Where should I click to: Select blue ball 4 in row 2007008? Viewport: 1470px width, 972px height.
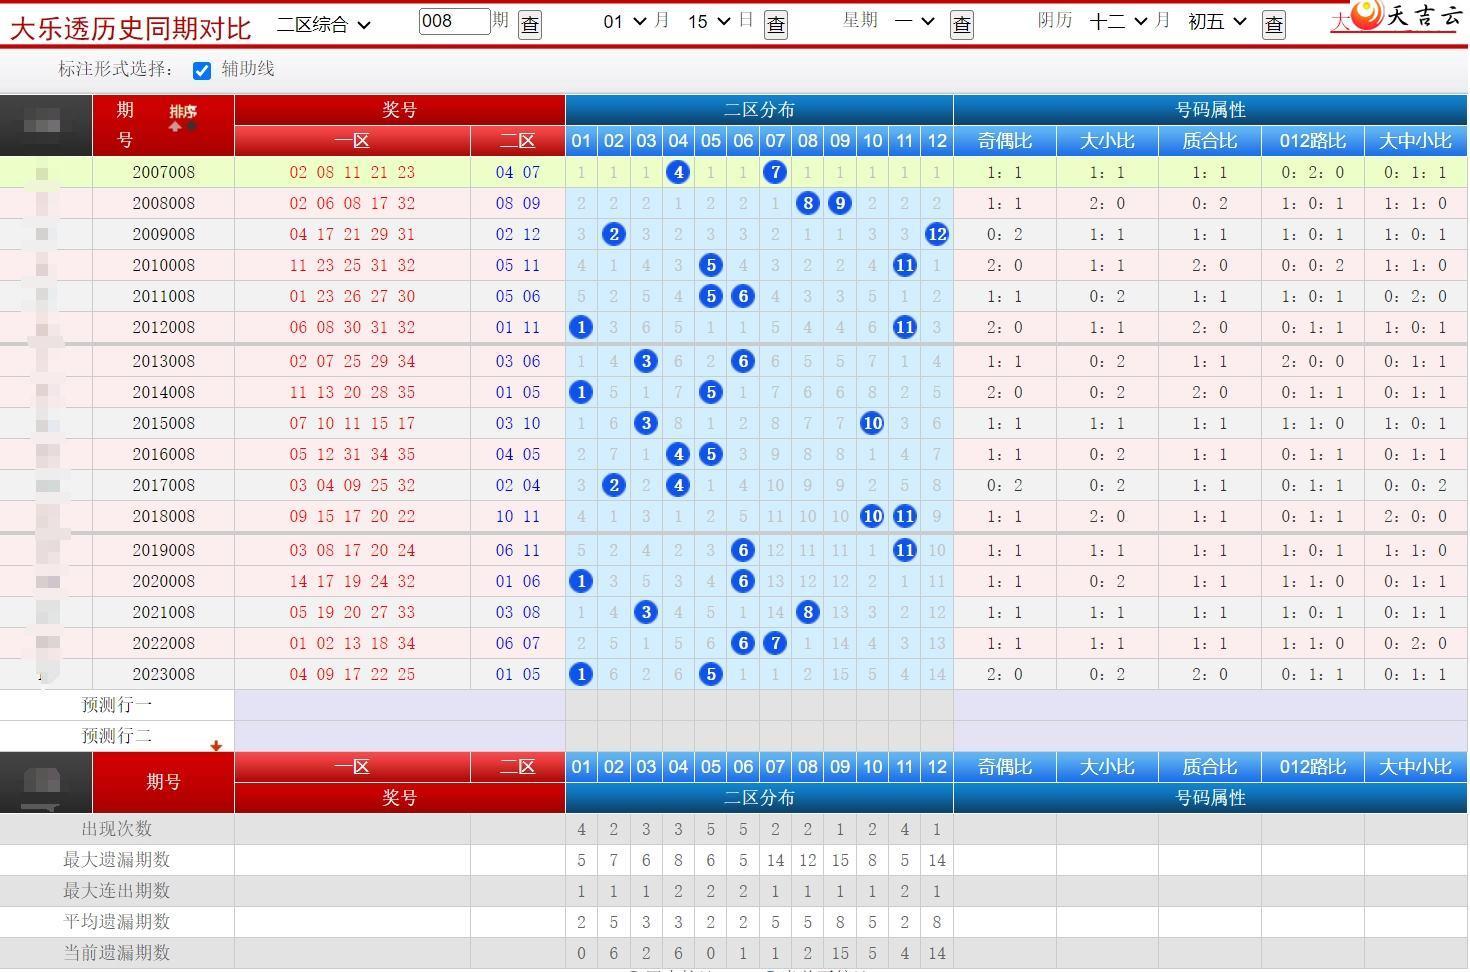tap(678, 172)
